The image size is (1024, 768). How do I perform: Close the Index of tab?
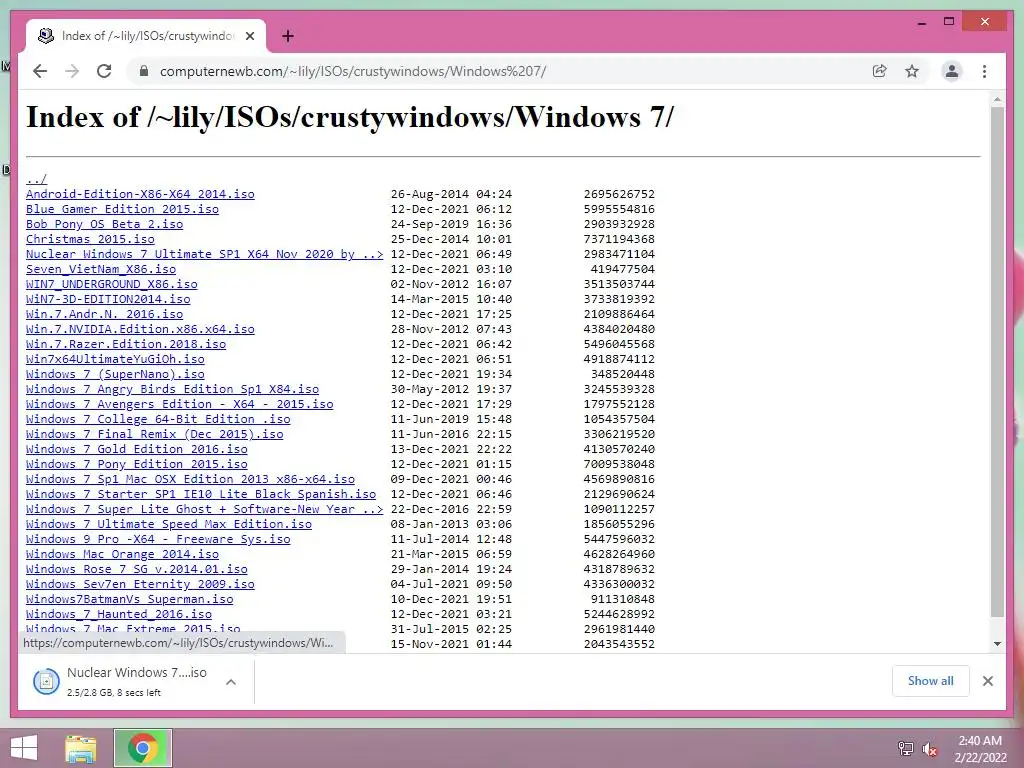tap(249, 36)
